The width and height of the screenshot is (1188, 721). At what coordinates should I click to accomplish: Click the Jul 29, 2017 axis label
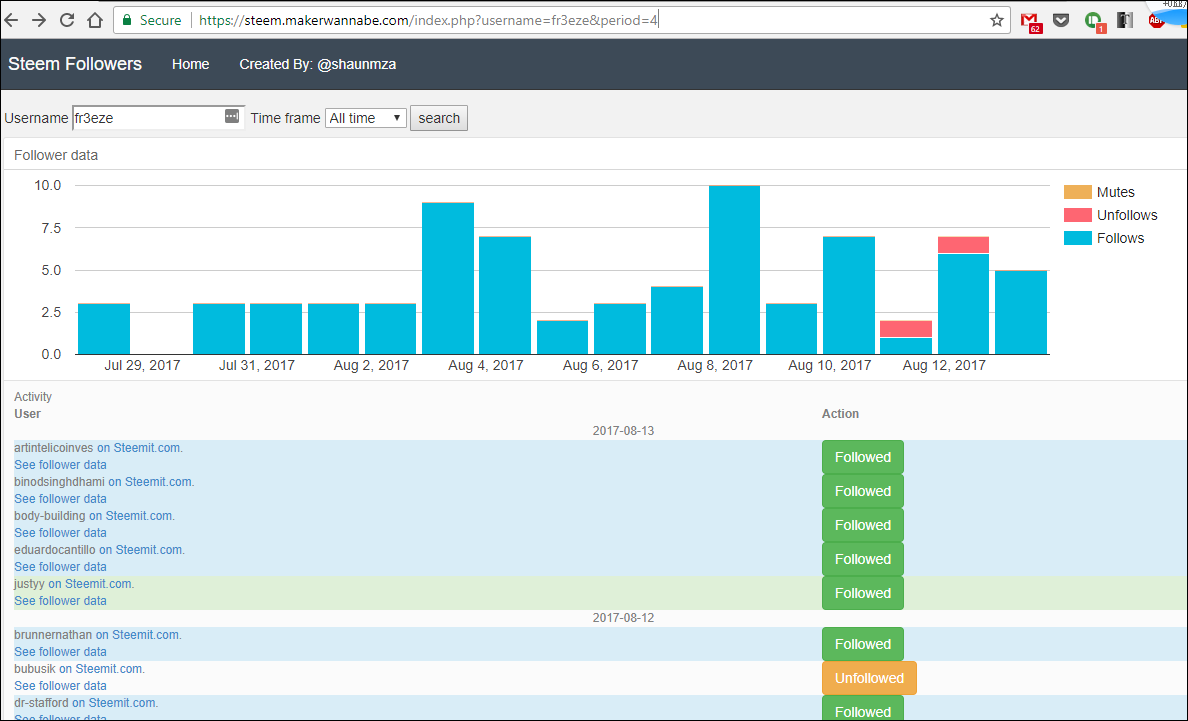pyautogui.click(x=142, y=366)
